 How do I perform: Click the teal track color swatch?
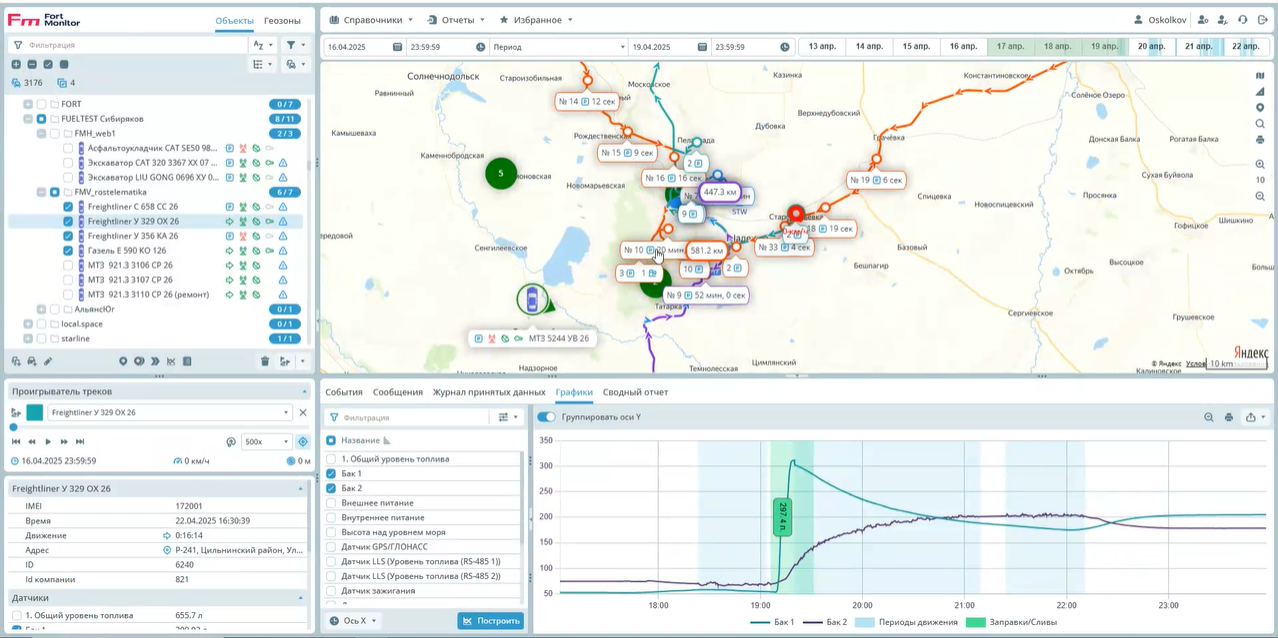point(35,412)
